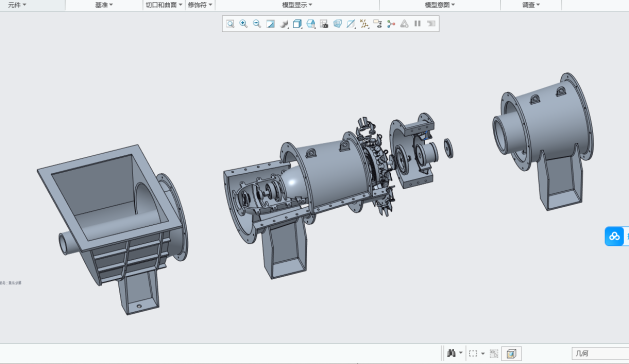Open the 修饰符 group dropdown

tap(200, 5)
